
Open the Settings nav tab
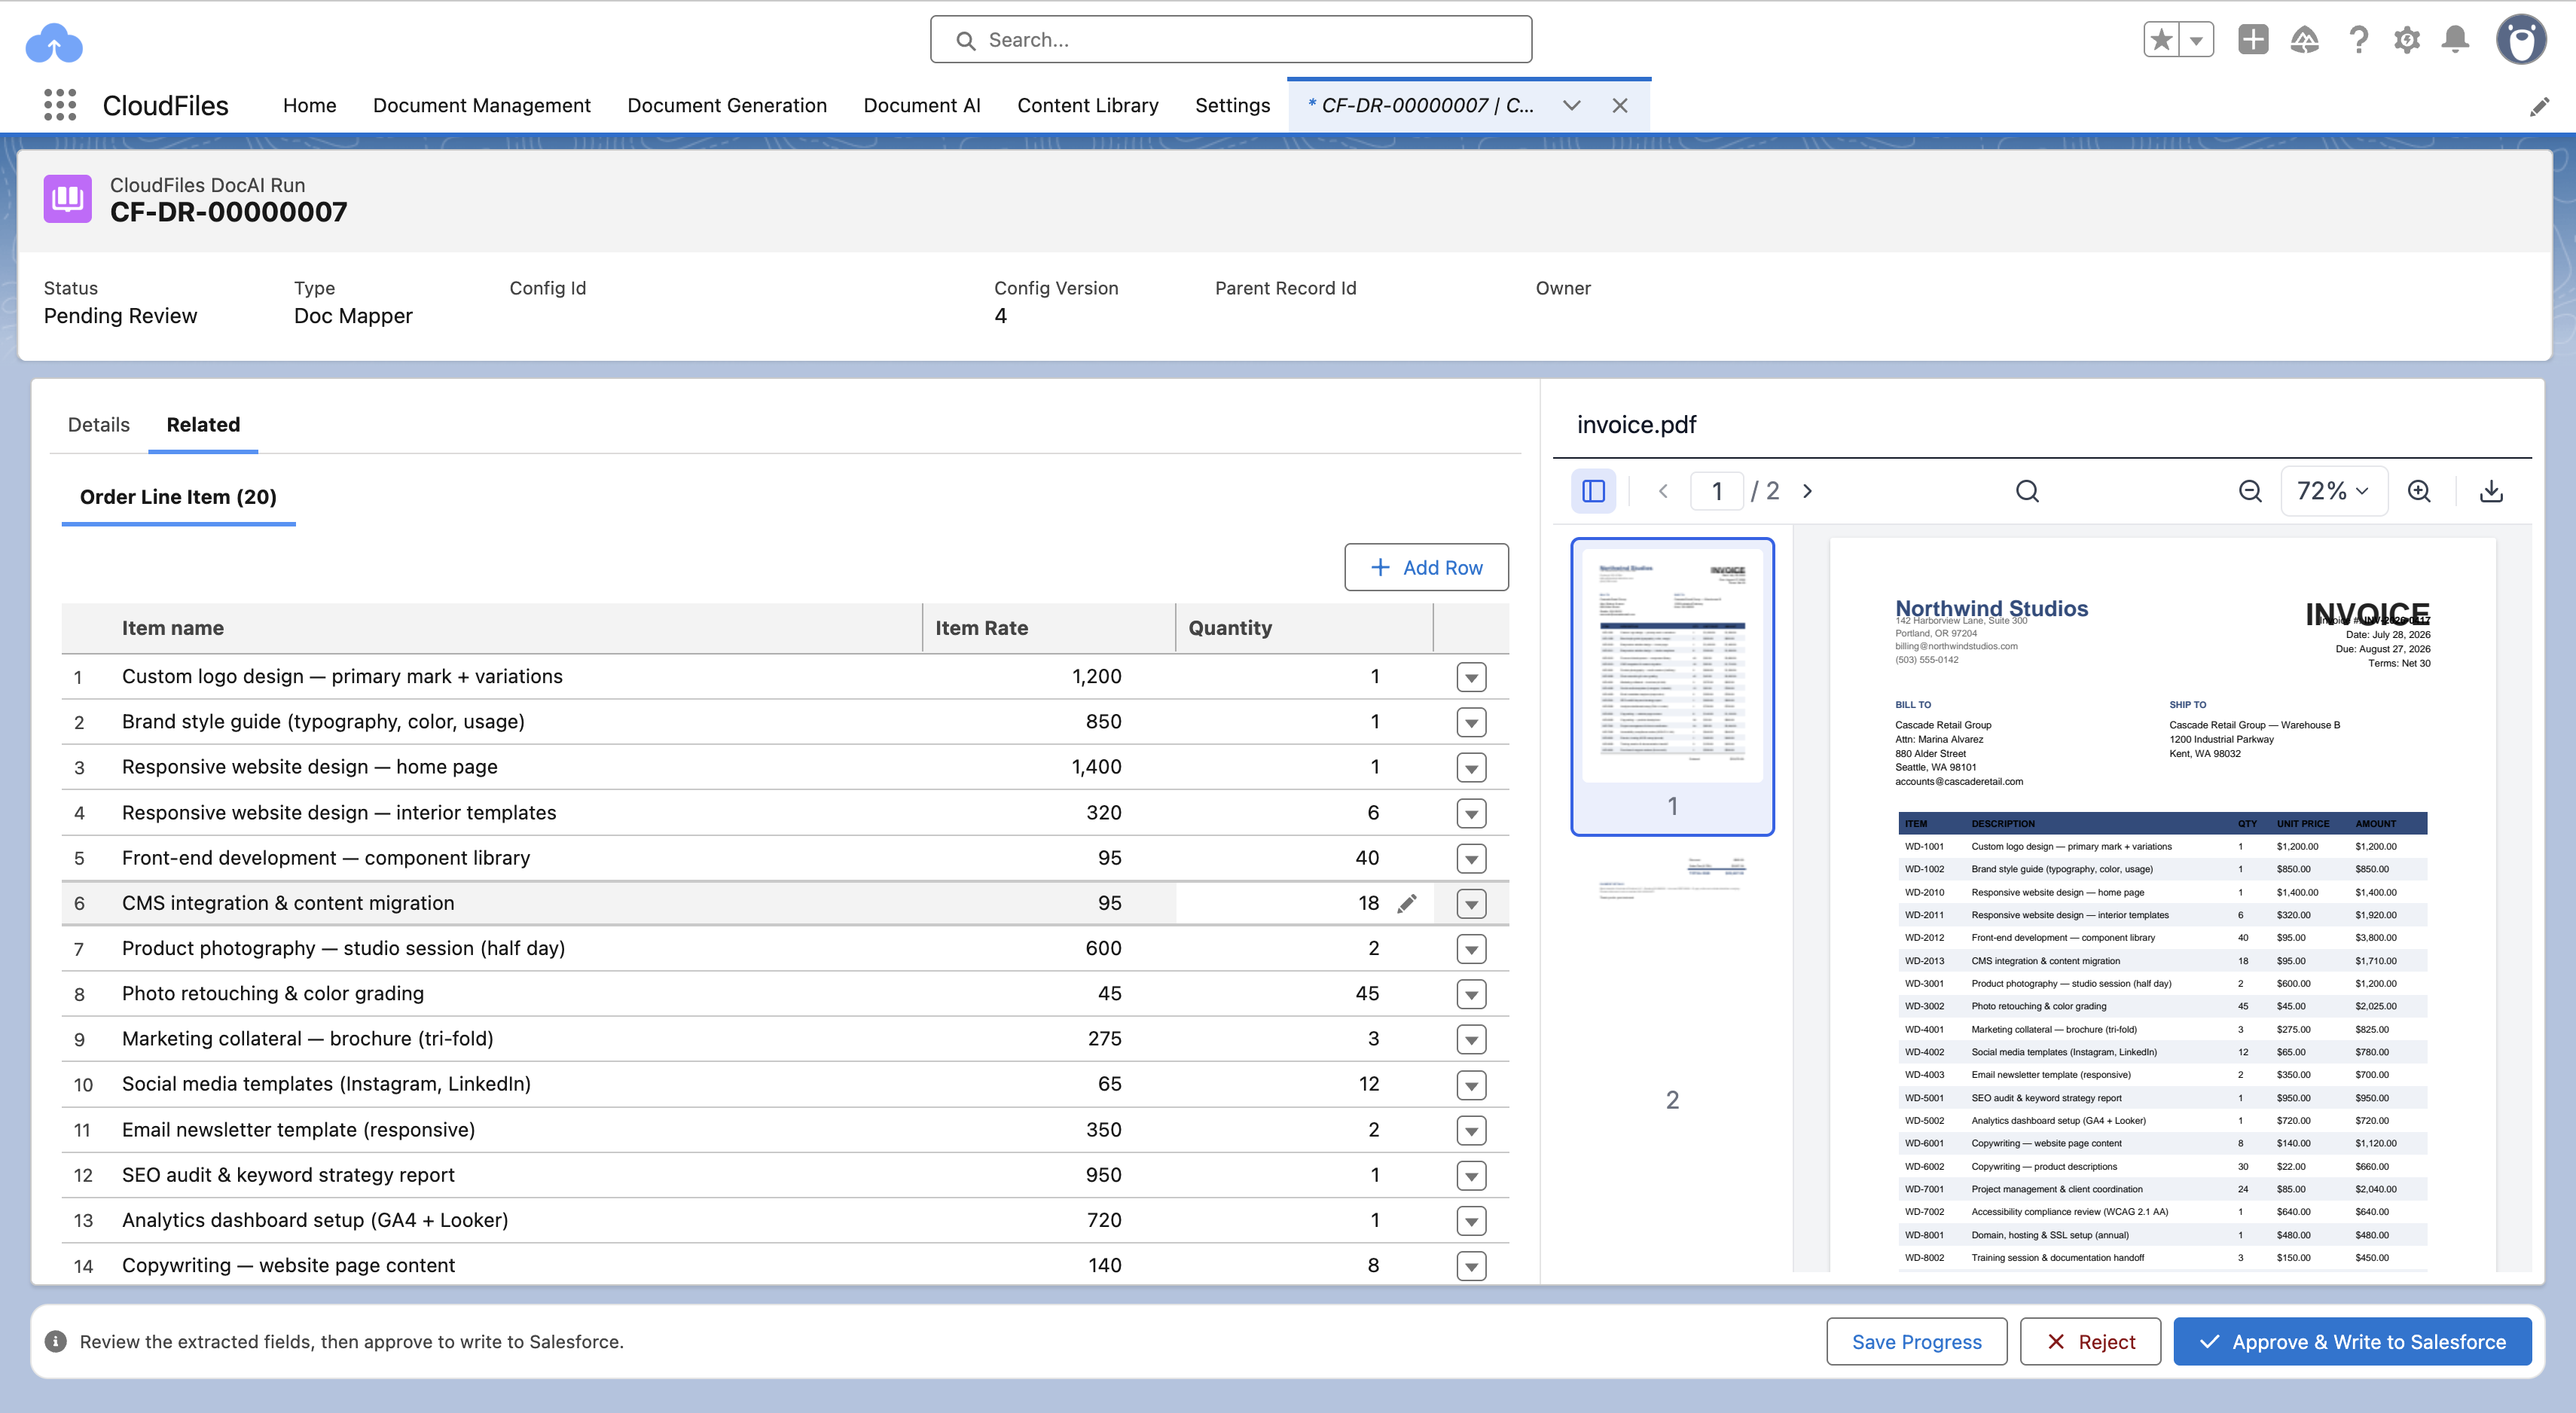1232,105
